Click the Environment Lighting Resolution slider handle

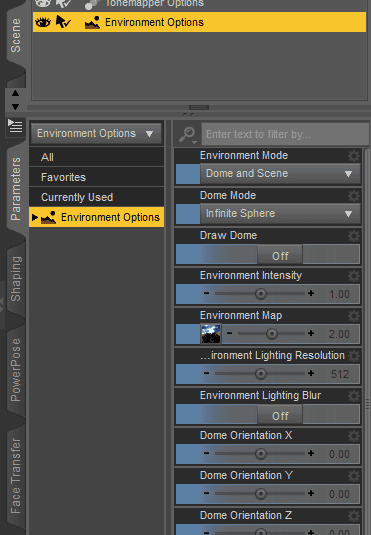(x=261, y=374)
